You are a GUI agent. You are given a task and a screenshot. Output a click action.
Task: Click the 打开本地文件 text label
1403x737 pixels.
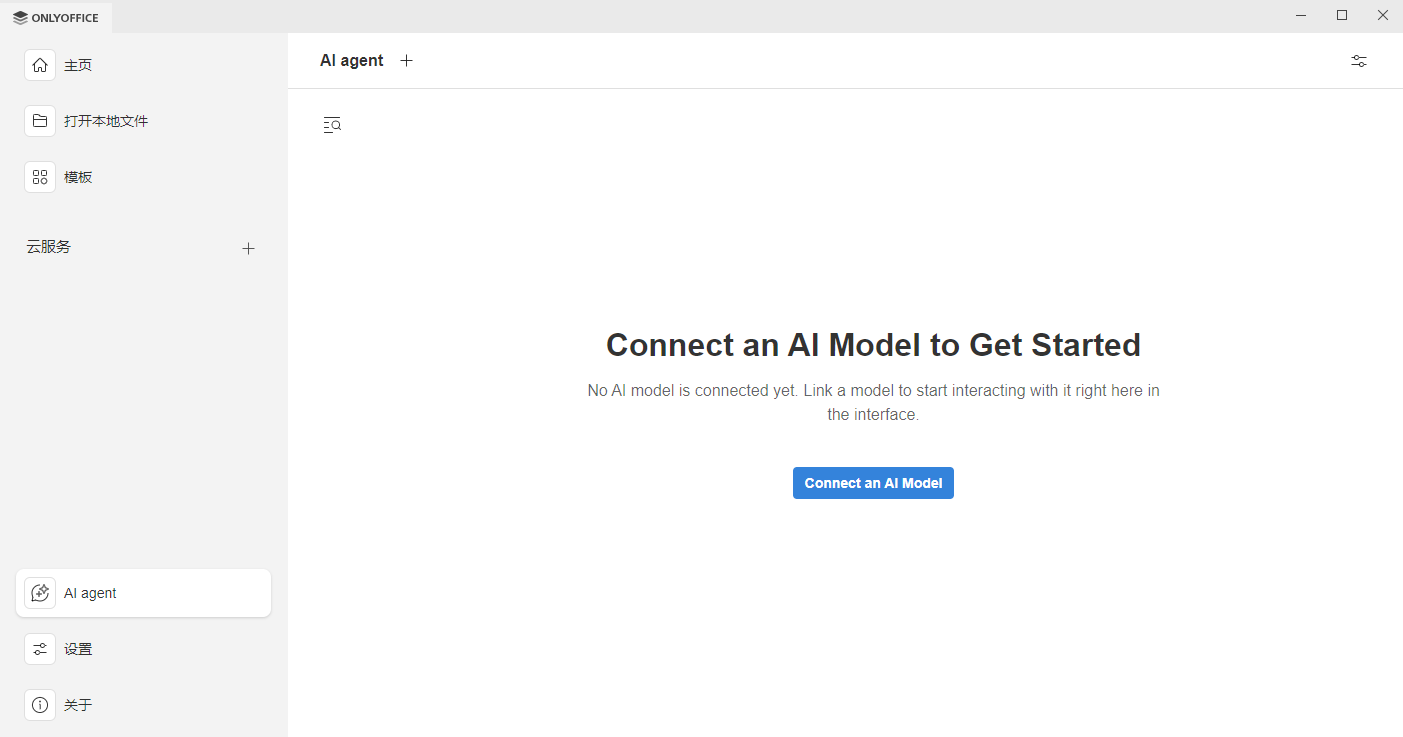106,121
